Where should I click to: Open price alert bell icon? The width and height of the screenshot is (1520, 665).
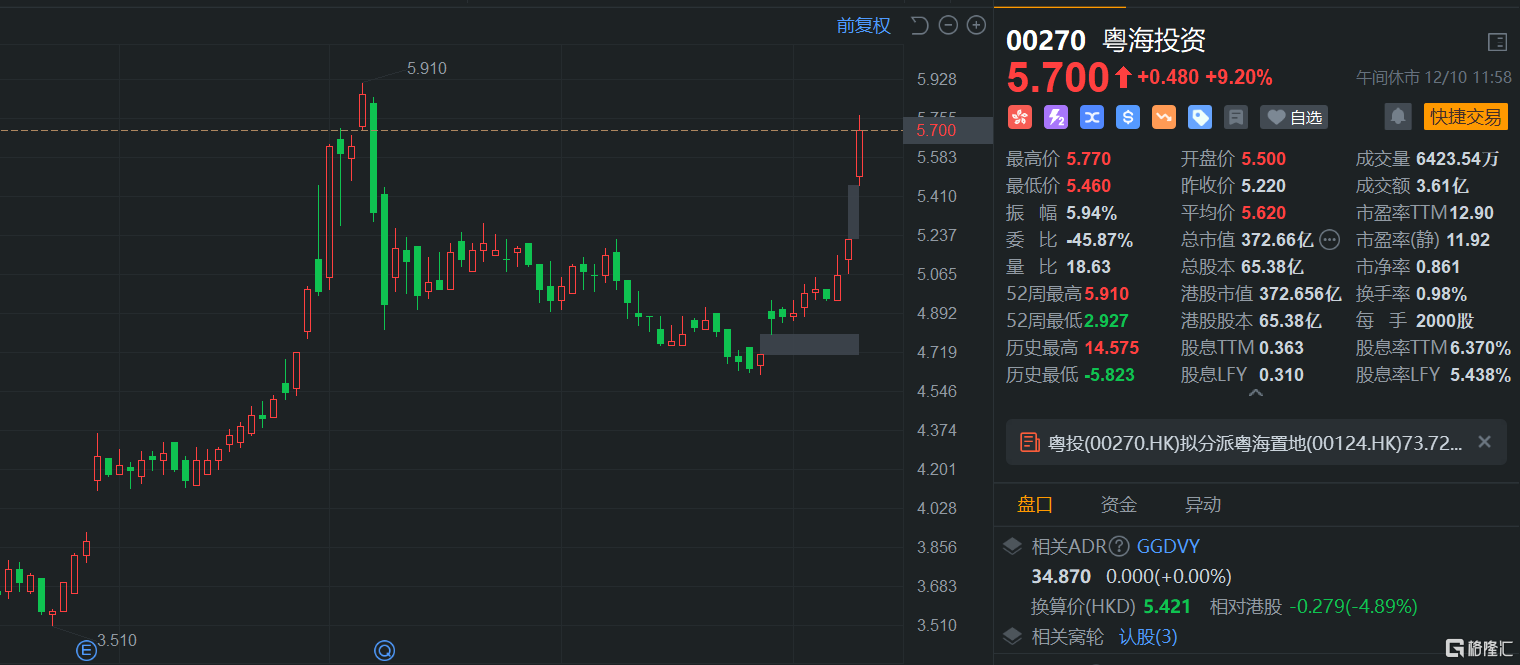(x=1397, y=117)
